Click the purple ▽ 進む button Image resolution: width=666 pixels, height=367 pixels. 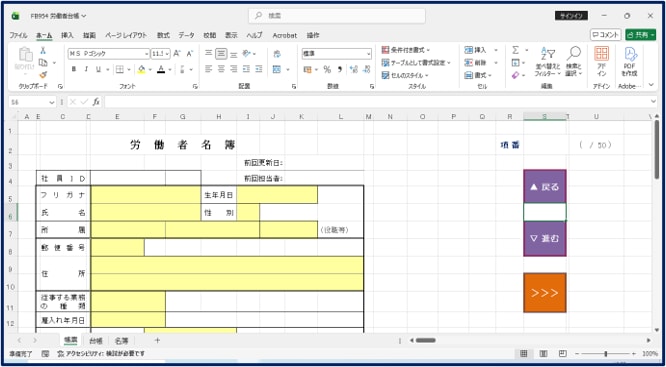click(545, 239)
